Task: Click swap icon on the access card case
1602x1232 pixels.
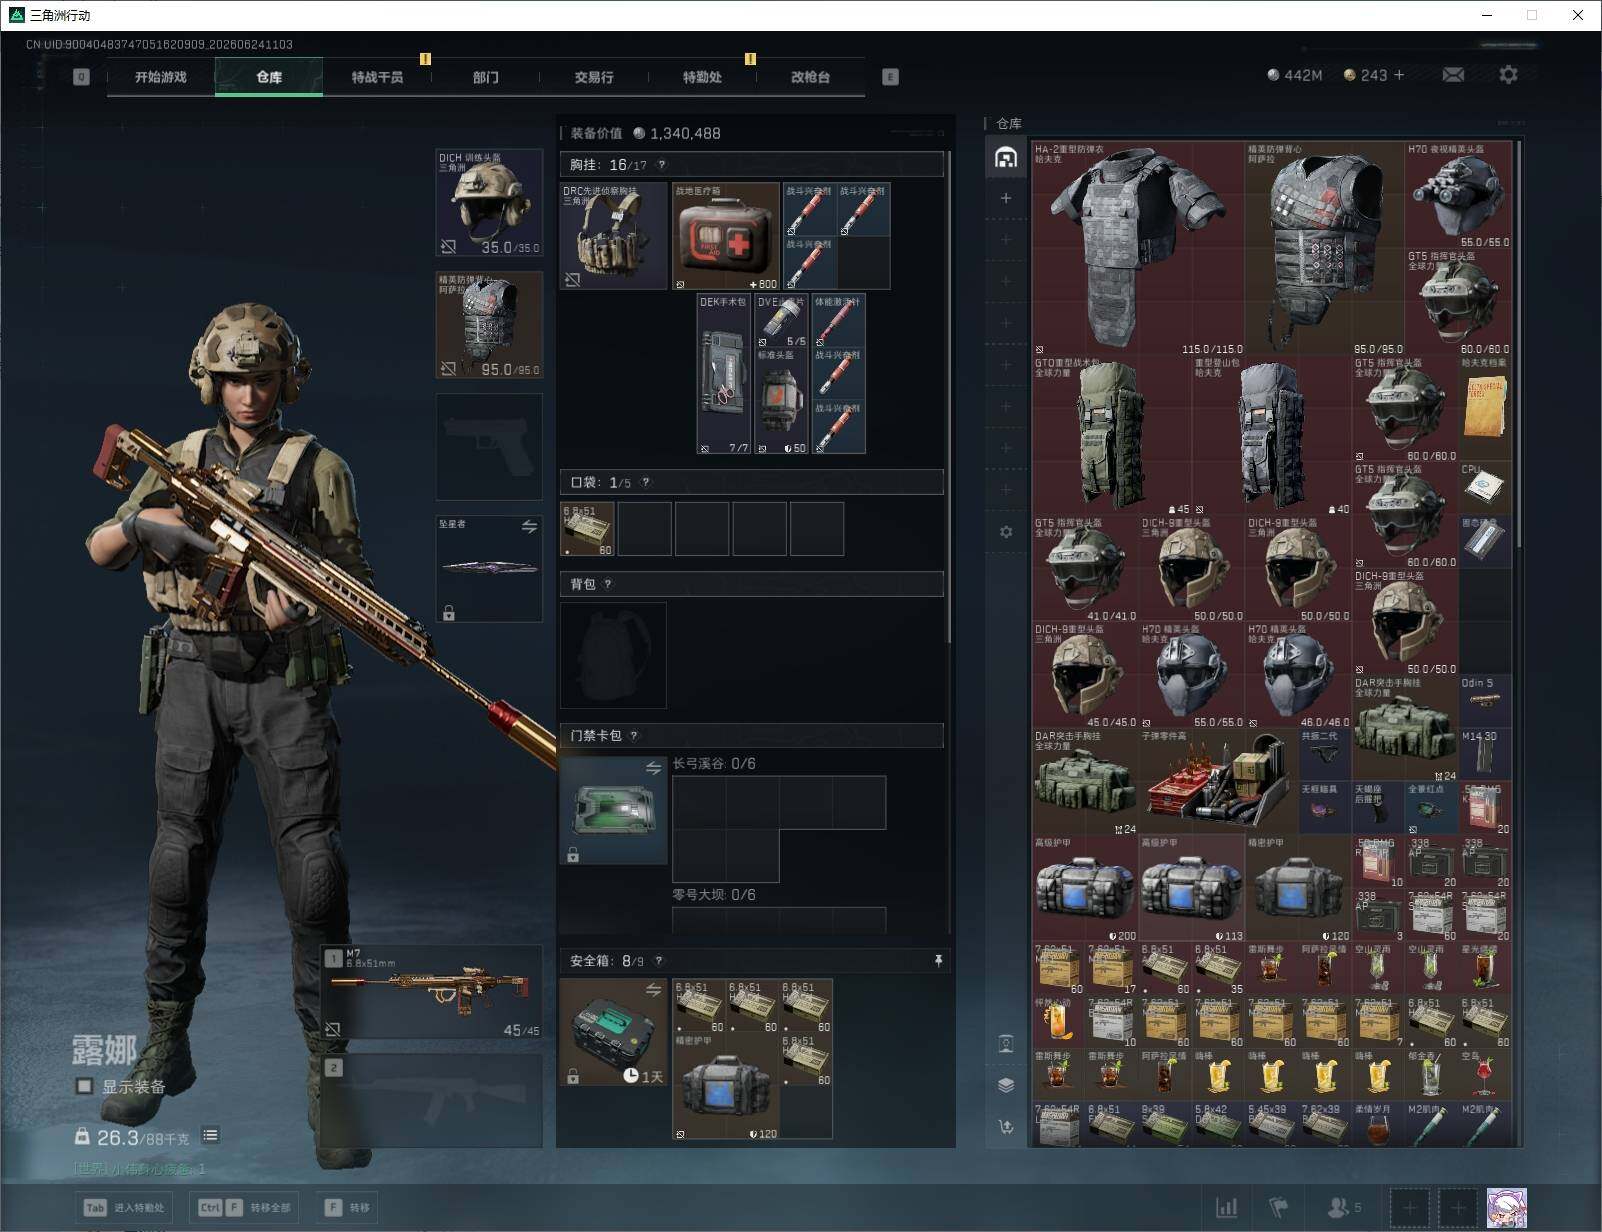Action: click(x=653, y=768)
